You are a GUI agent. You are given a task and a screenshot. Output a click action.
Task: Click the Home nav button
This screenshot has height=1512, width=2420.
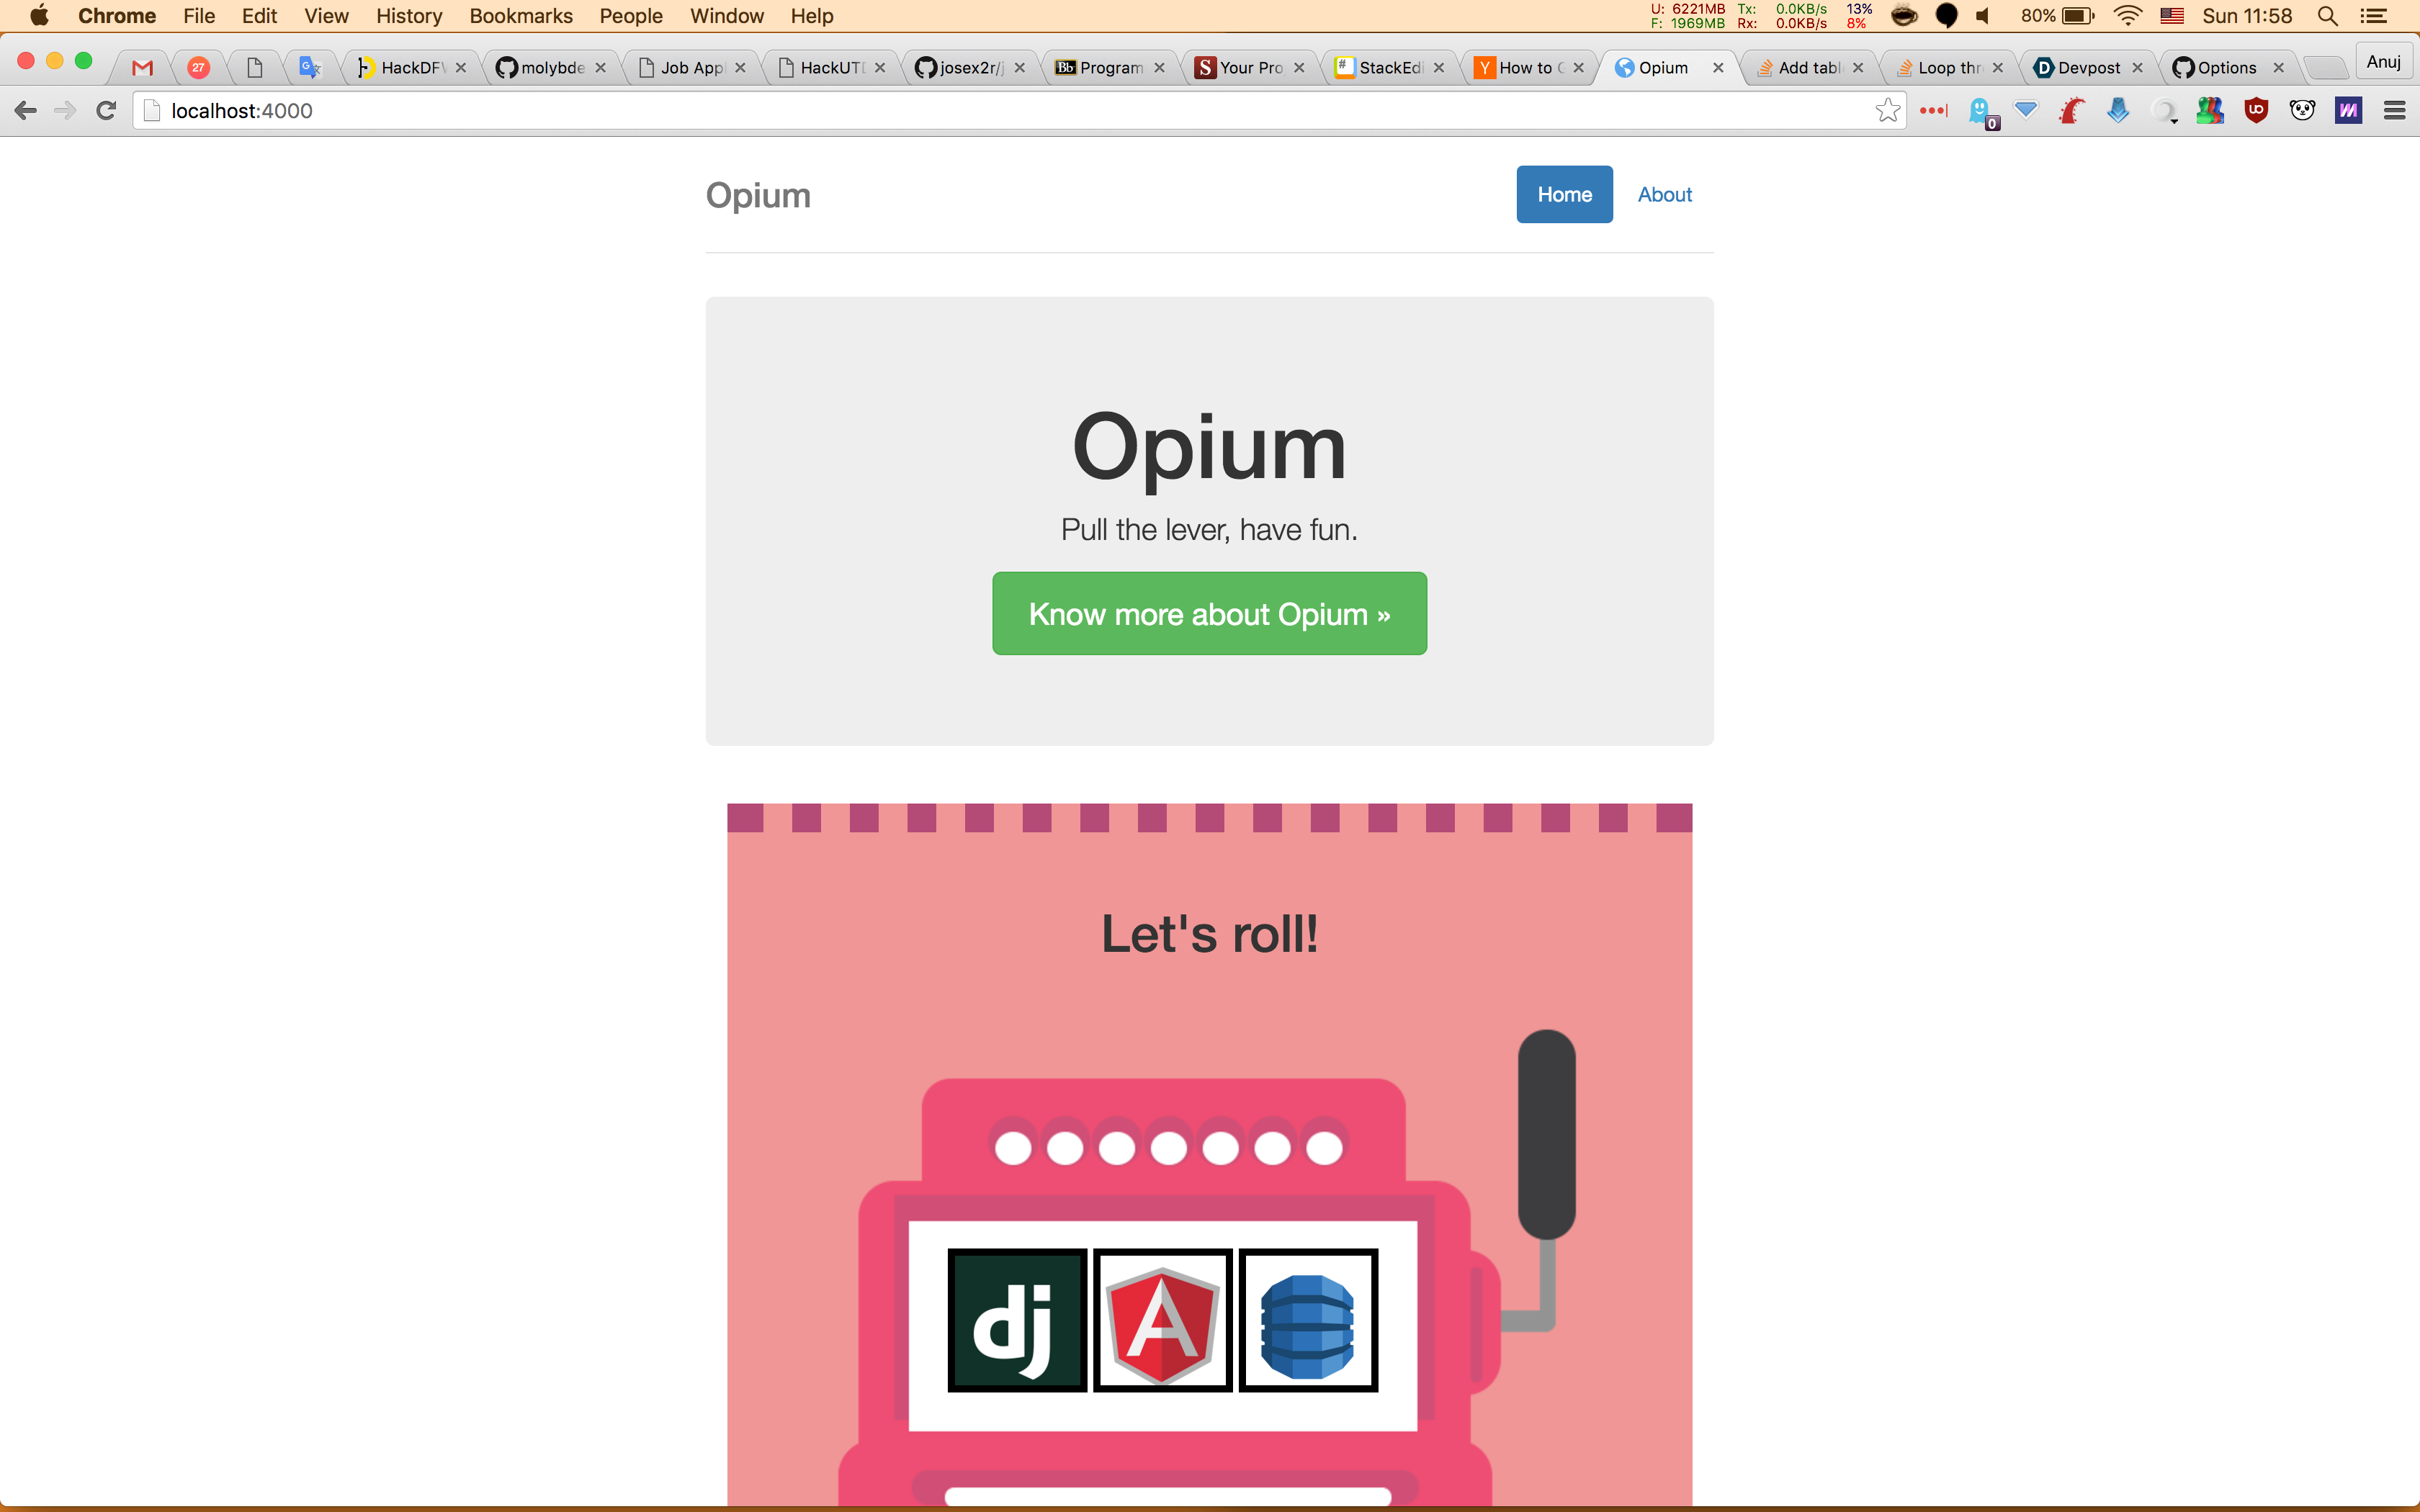[1564, 195]
